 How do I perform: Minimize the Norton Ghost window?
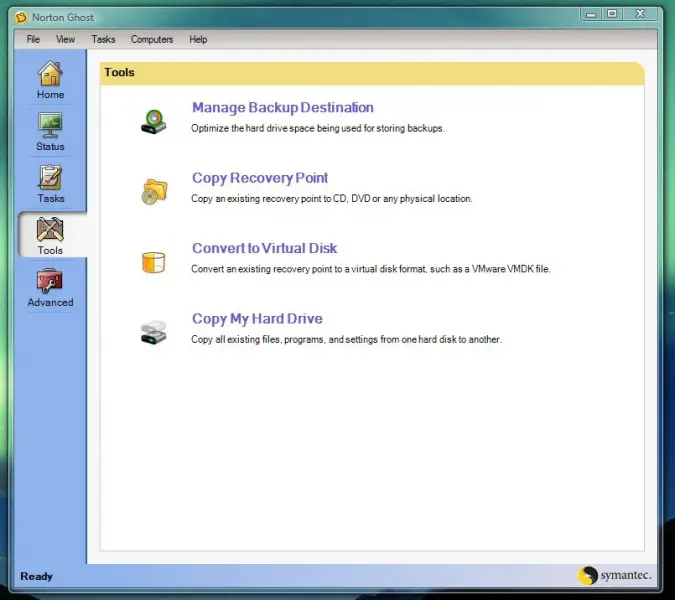[x=591, y=14]
